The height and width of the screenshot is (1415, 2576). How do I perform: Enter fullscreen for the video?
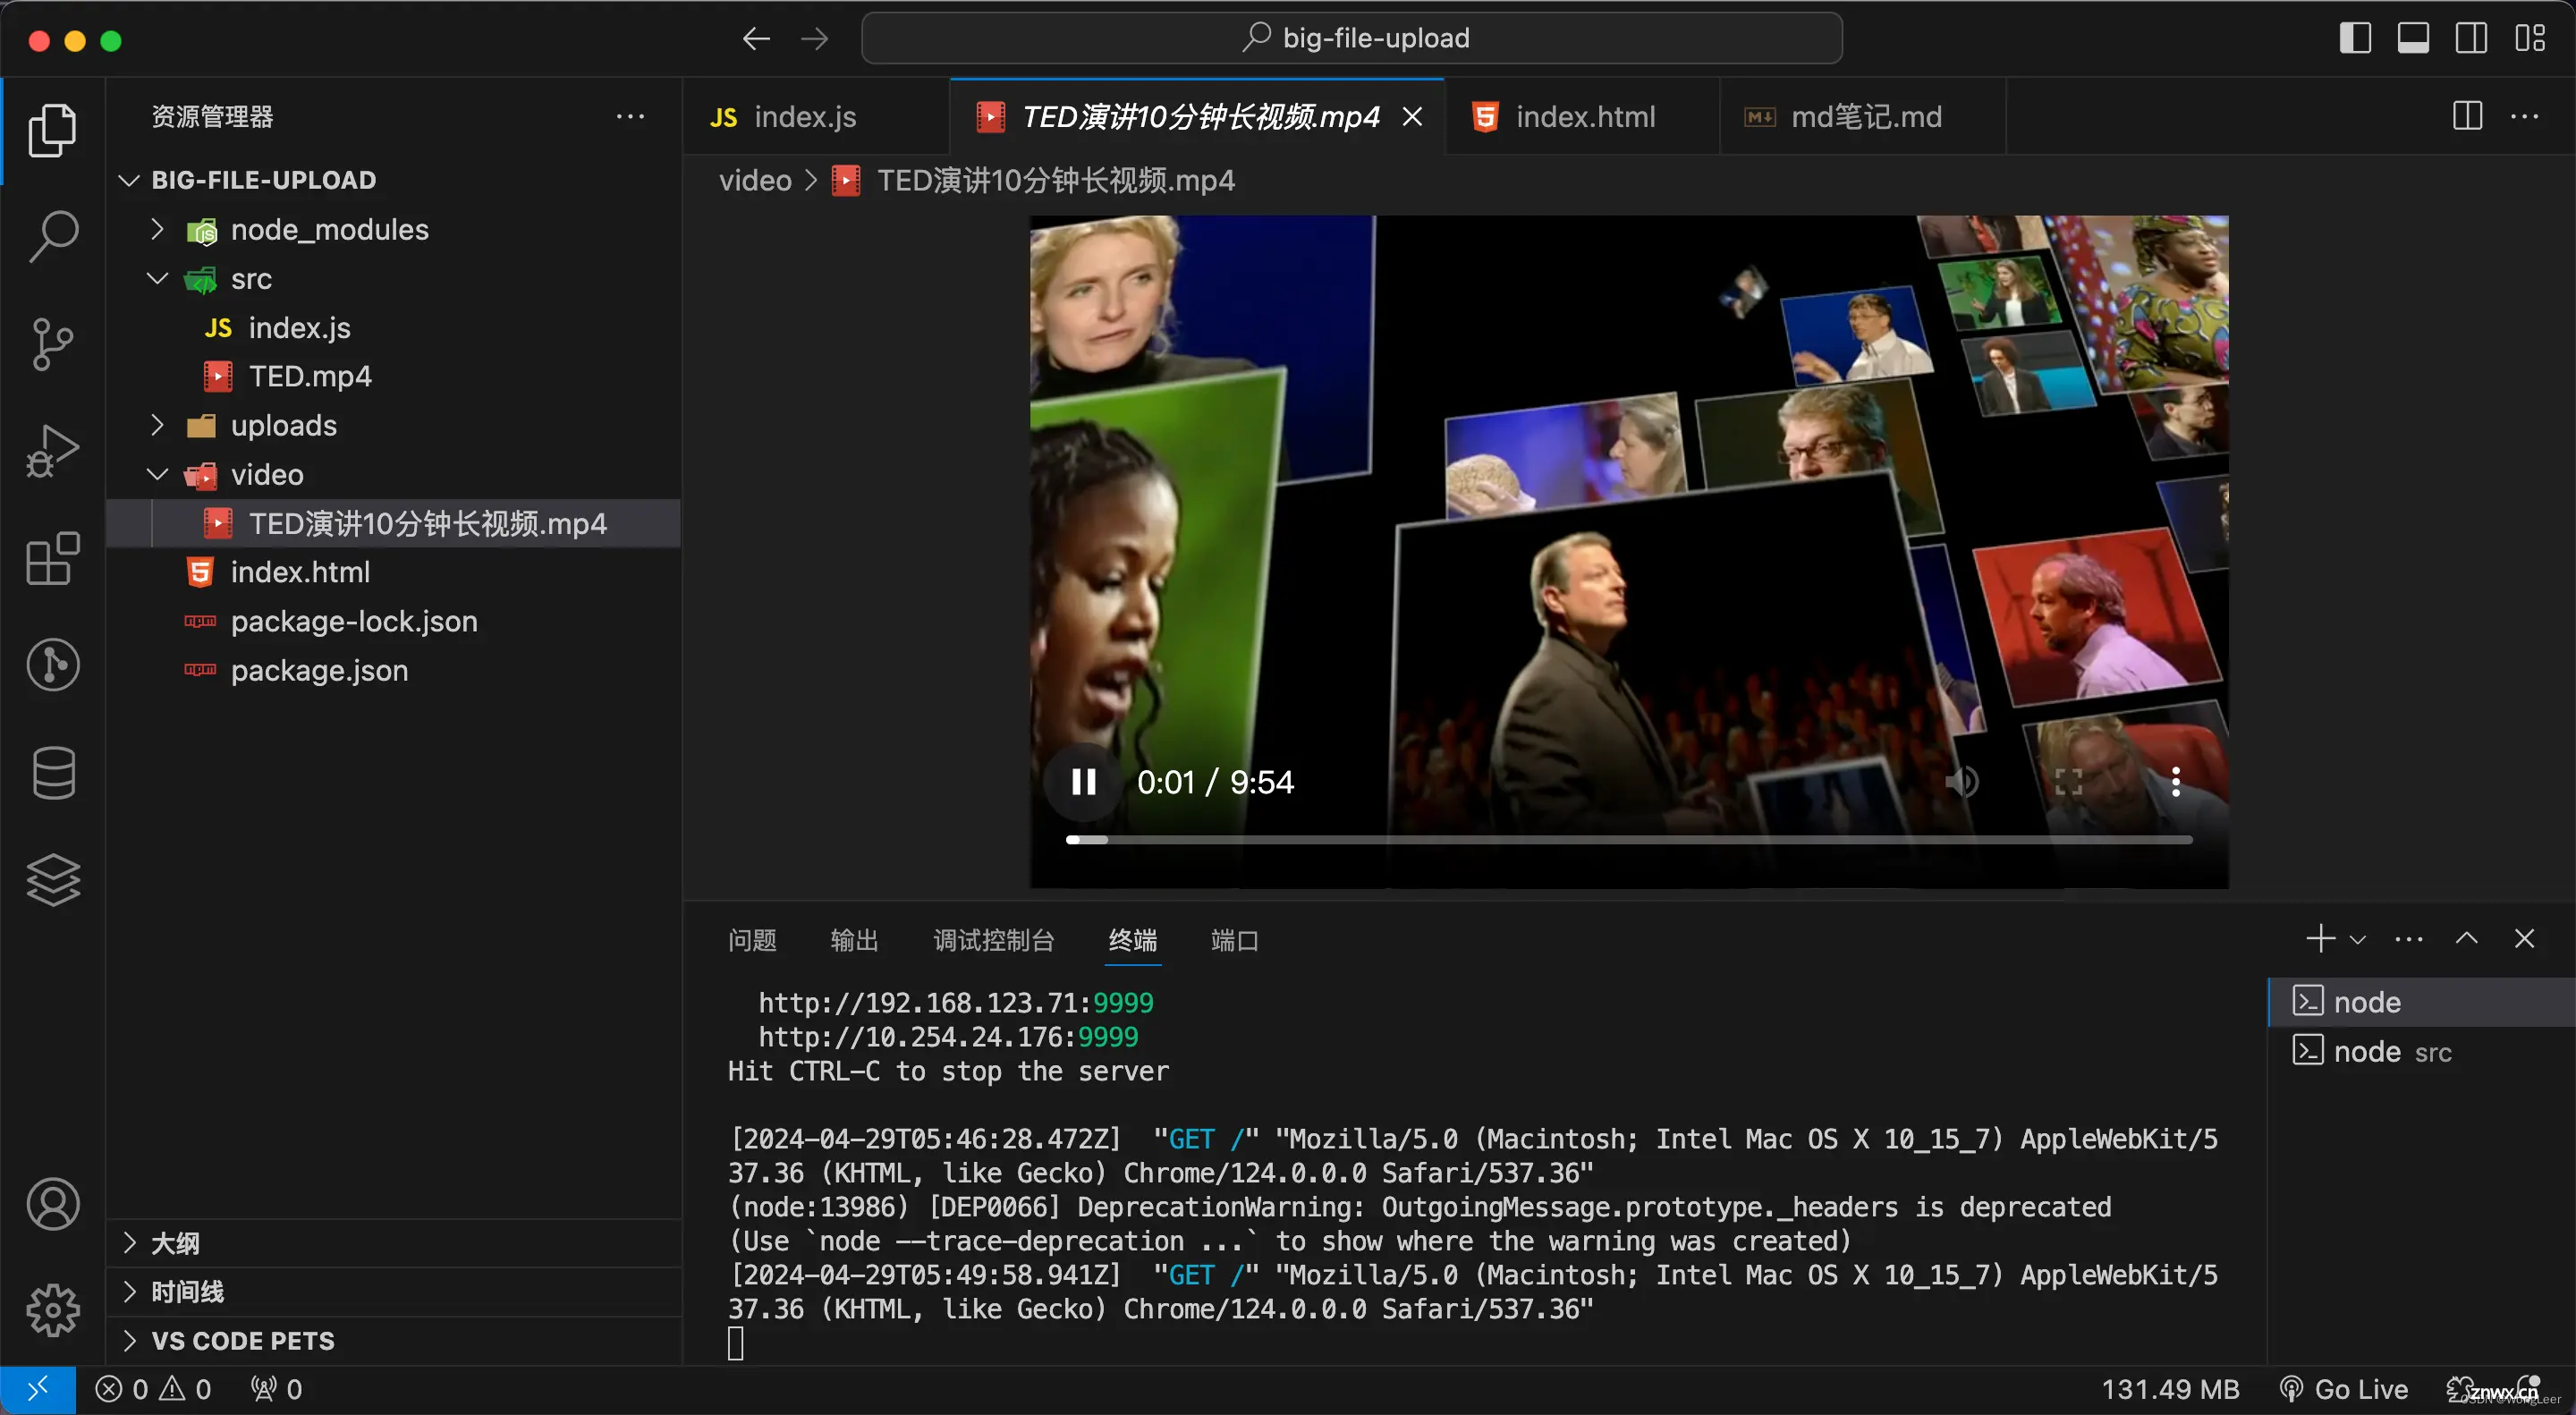tap(2069, 782)
